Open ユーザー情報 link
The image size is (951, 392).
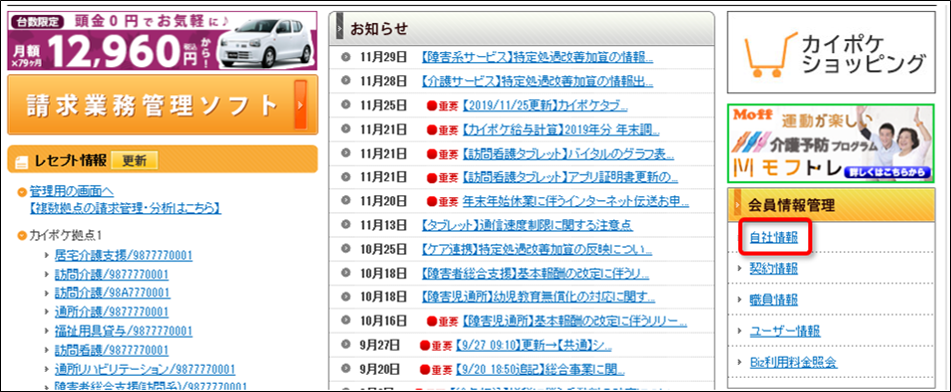tap(785, 331)
